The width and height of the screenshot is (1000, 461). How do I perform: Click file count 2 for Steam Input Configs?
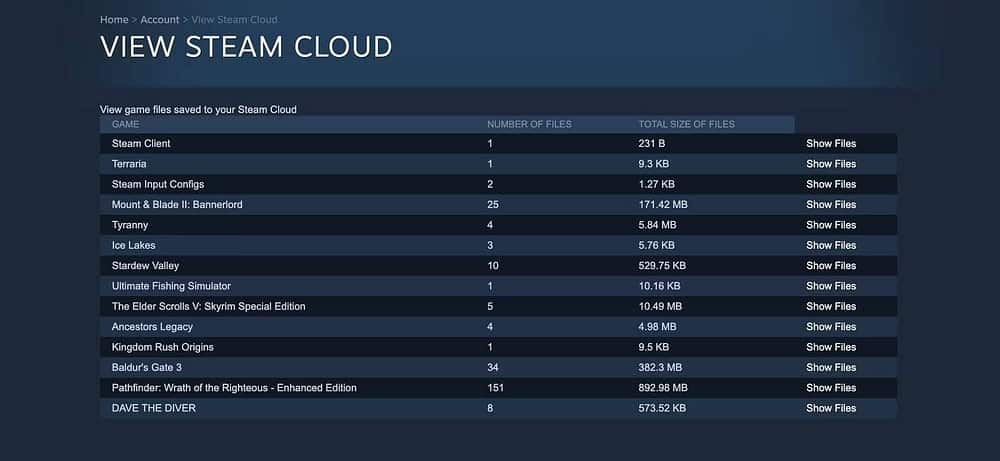490,184
